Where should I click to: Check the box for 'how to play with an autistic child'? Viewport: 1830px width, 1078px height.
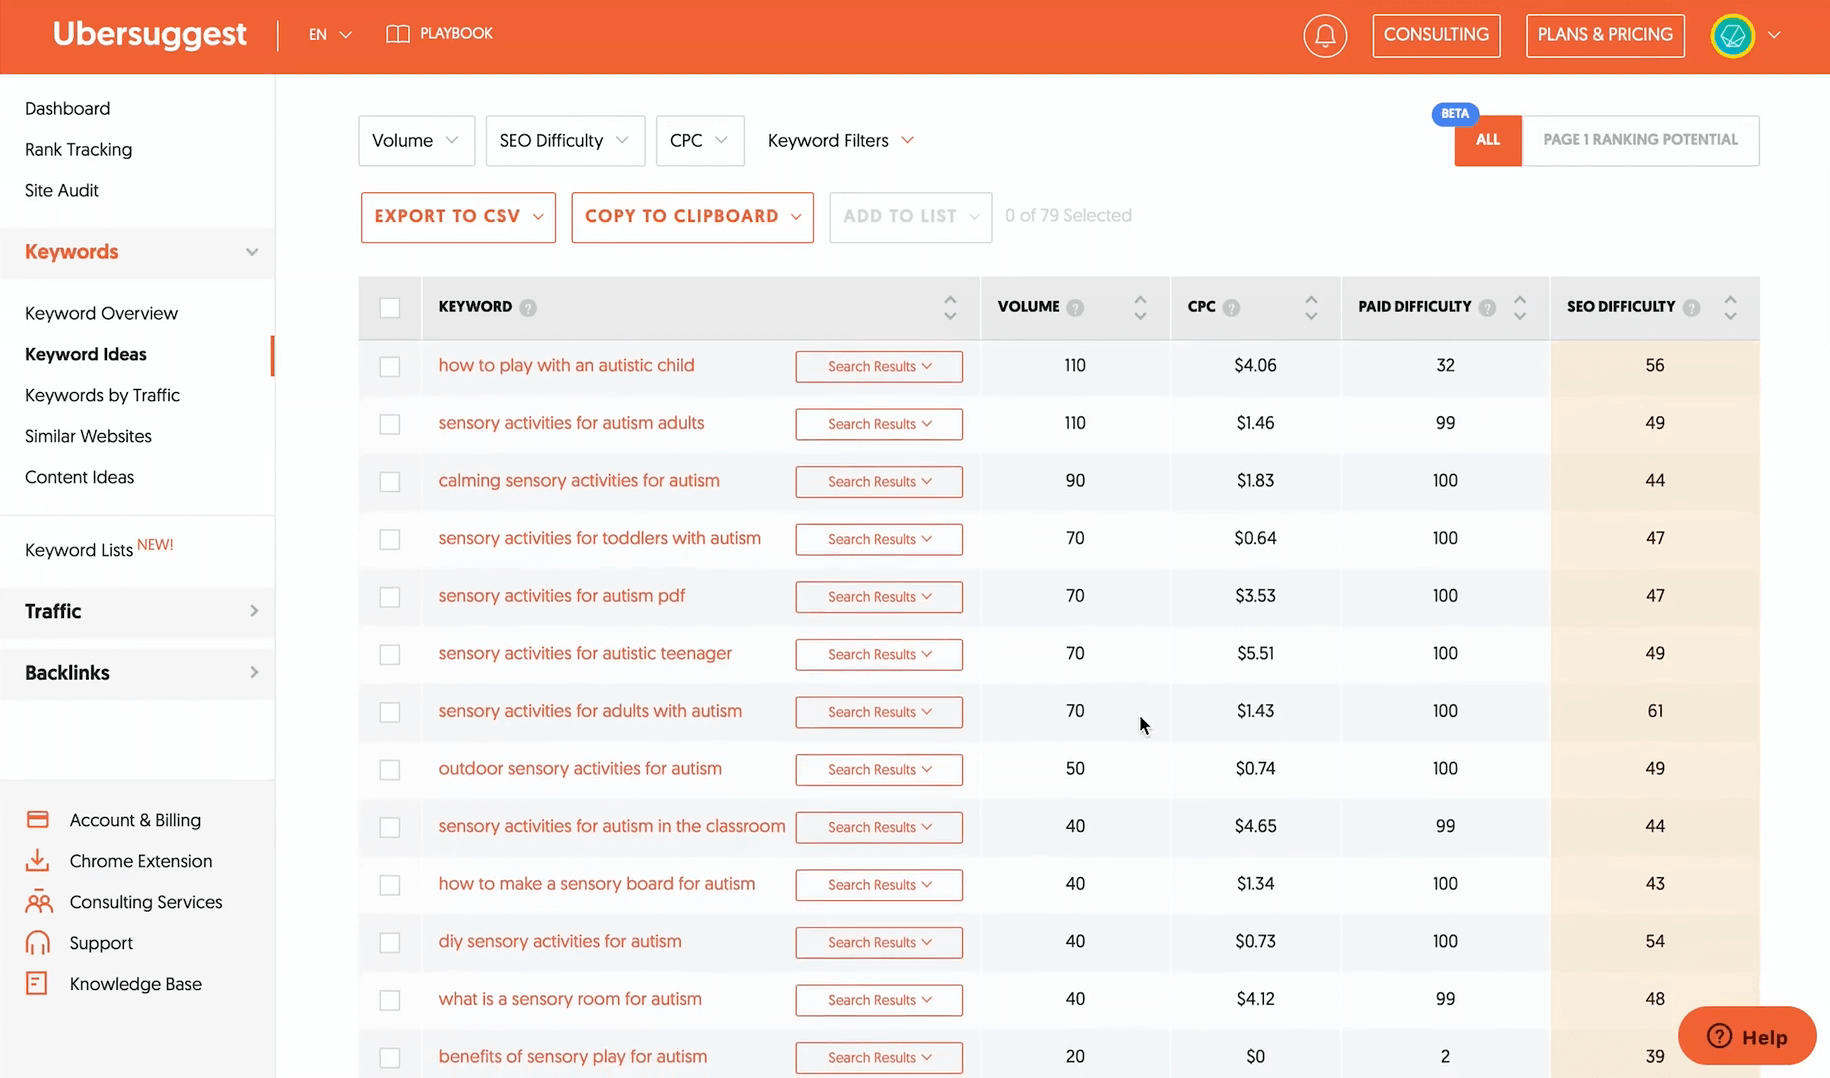tap(390, 366)
